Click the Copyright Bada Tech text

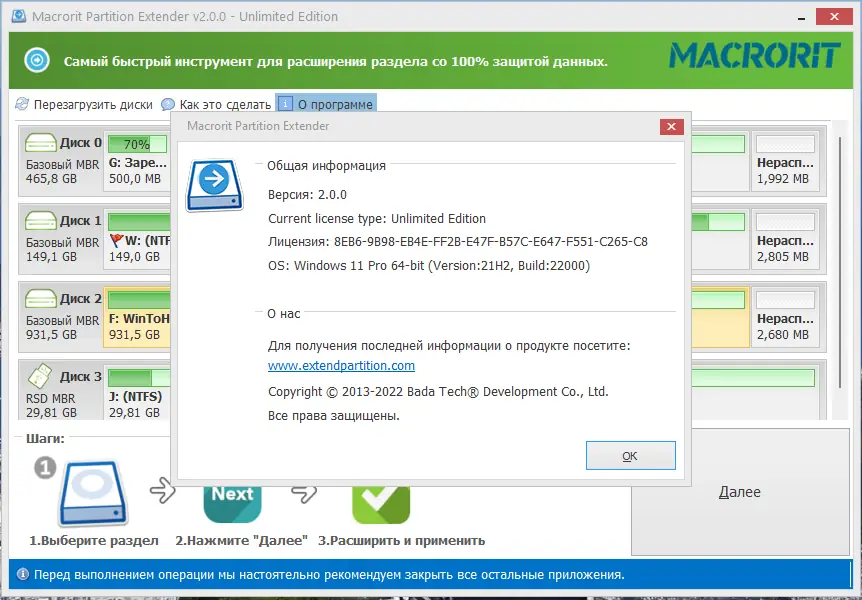tap(438, 392)
